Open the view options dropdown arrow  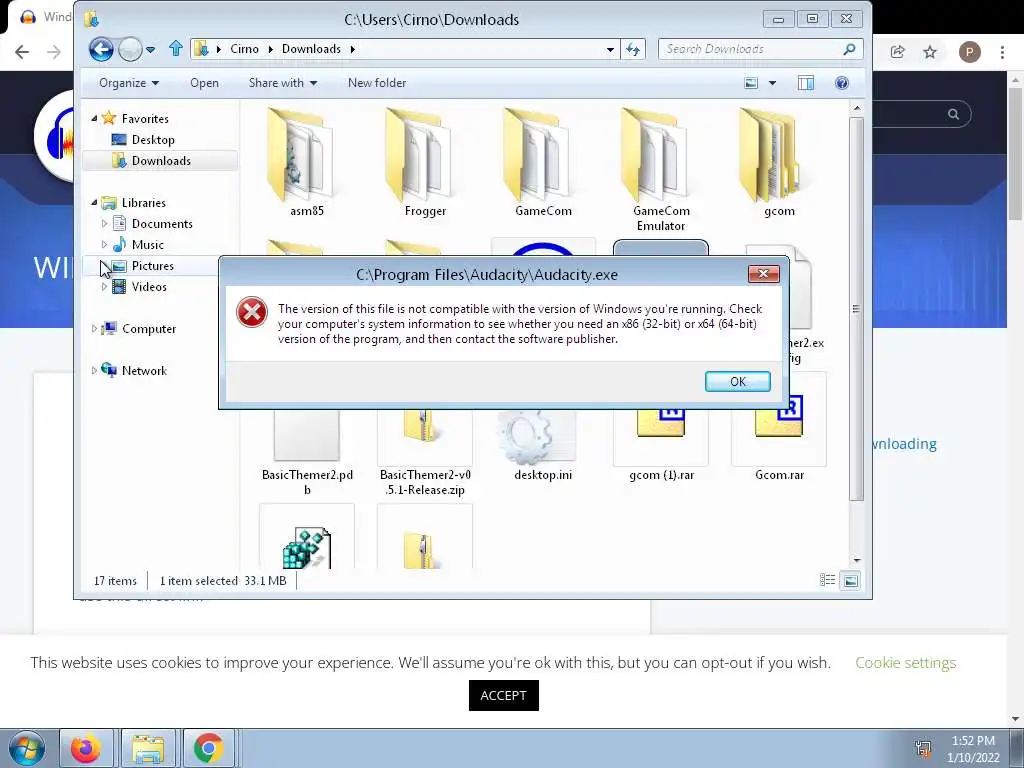click(x=773, y=83)
